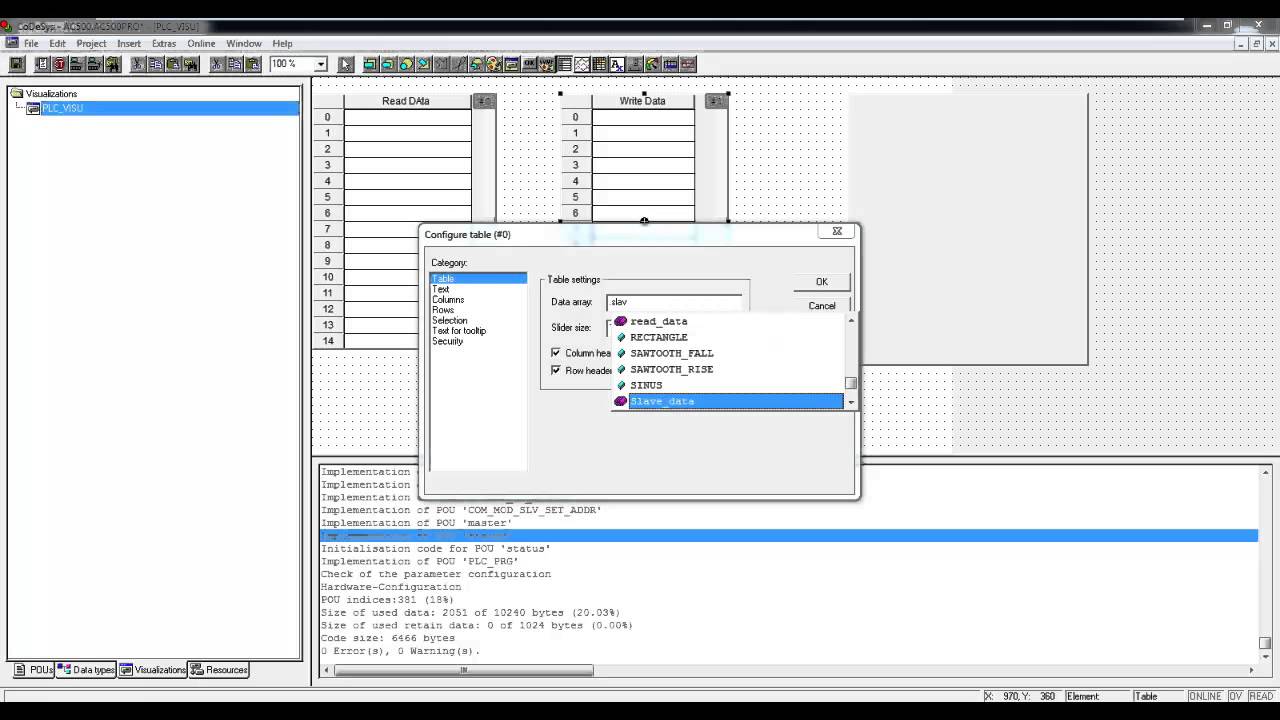Select the OK Button element tool

coord(529,64)
